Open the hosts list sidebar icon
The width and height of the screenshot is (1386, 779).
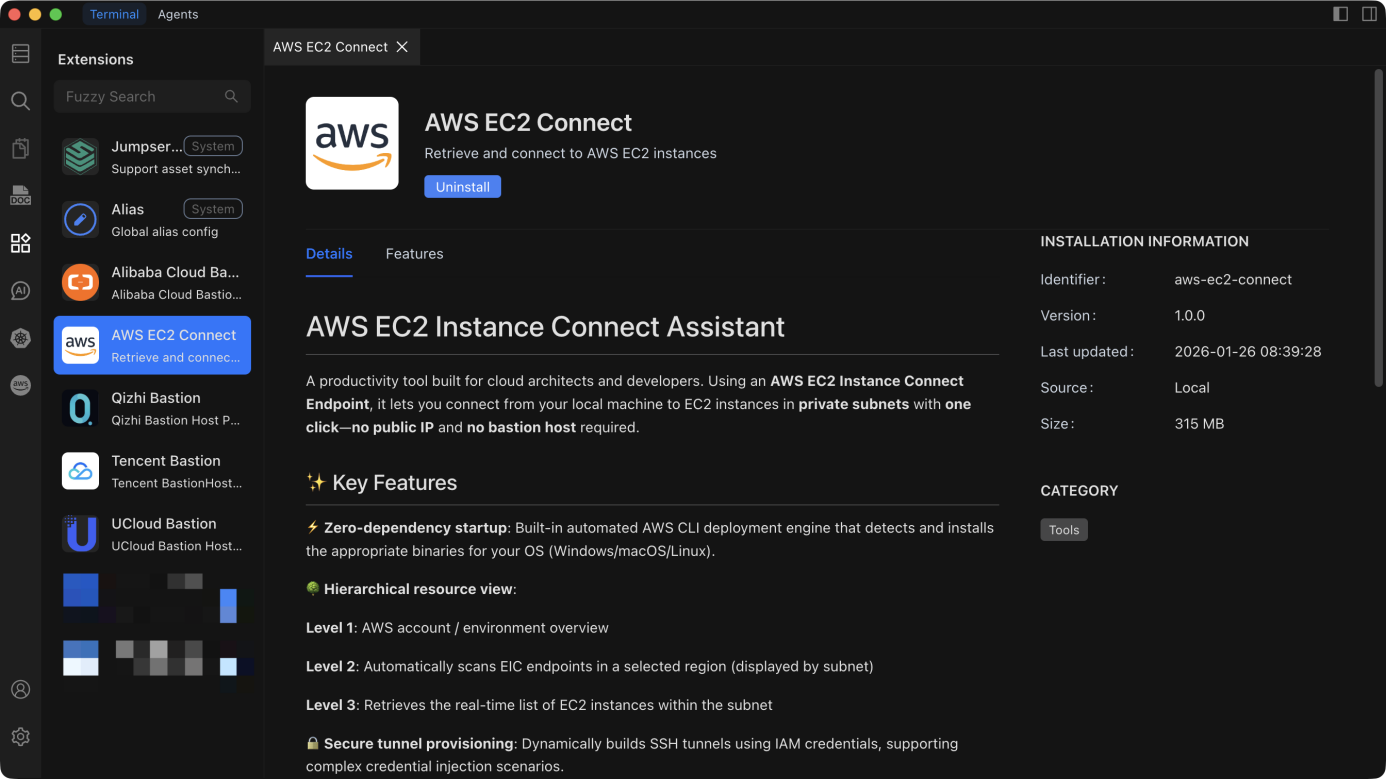point(20,54)
